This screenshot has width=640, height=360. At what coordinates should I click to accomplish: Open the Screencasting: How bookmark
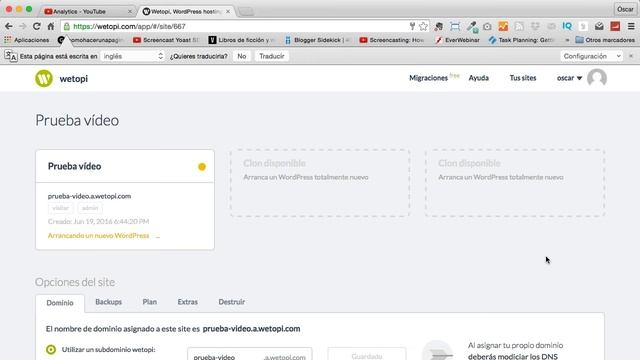[392, 40]
